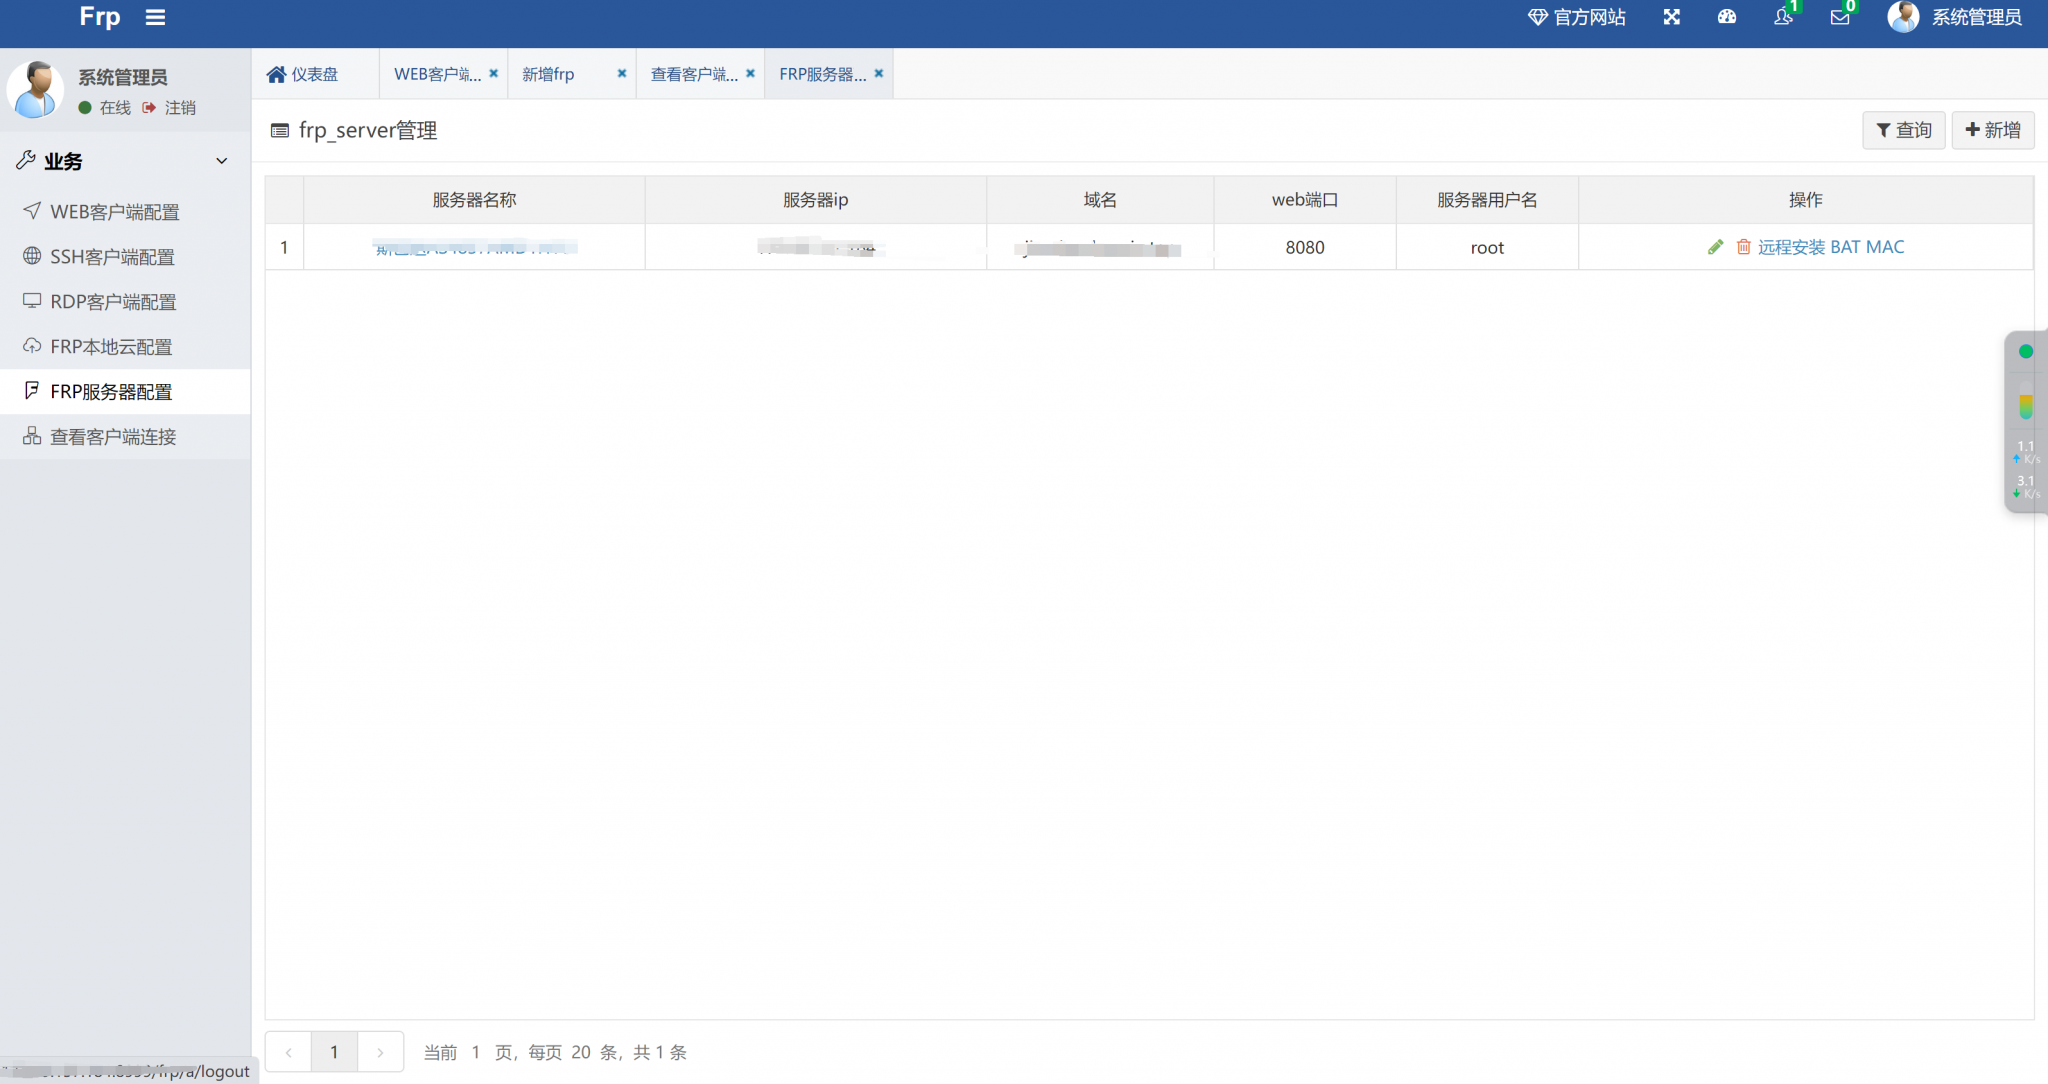Select FRP本地云配置 in the sidebar
2048x1084 pixels.
click(113, 346)
